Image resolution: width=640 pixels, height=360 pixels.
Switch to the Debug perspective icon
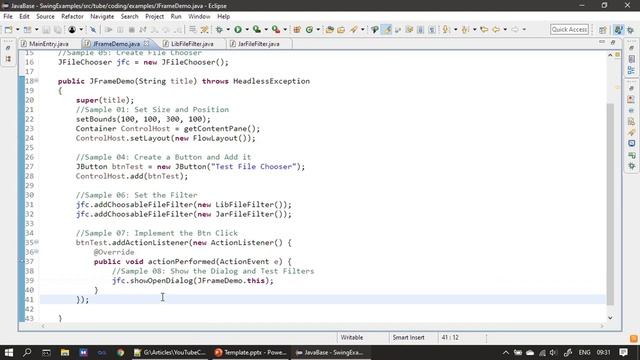coord(631,30)
